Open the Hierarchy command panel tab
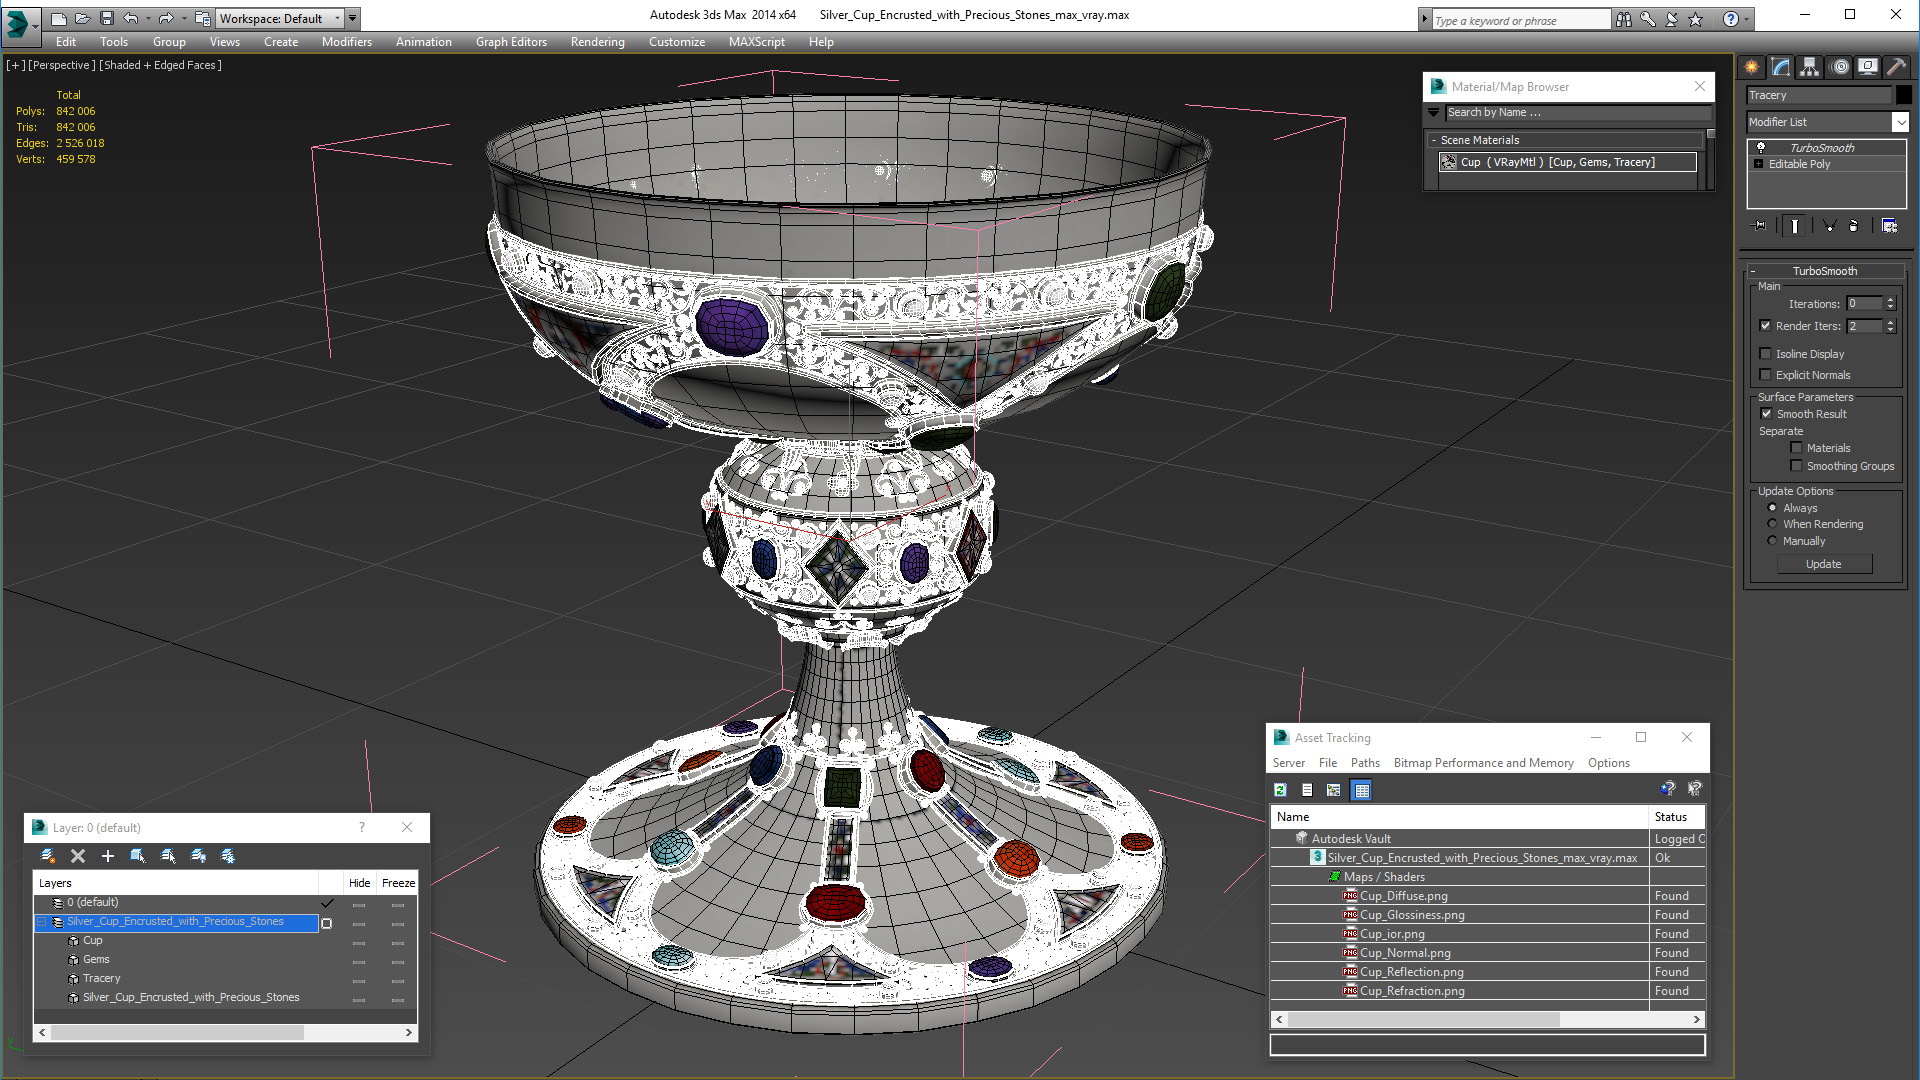Image resolution: width=1920 pixels, height=1080 pixels. pos(1809,67)
